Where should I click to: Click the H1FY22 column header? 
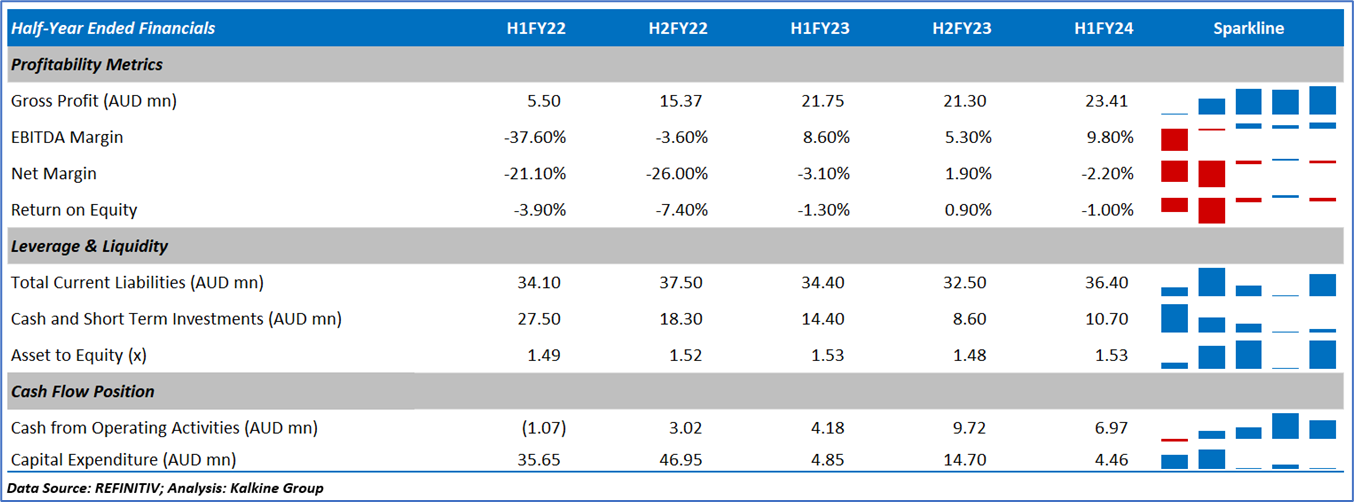(536, 29)
